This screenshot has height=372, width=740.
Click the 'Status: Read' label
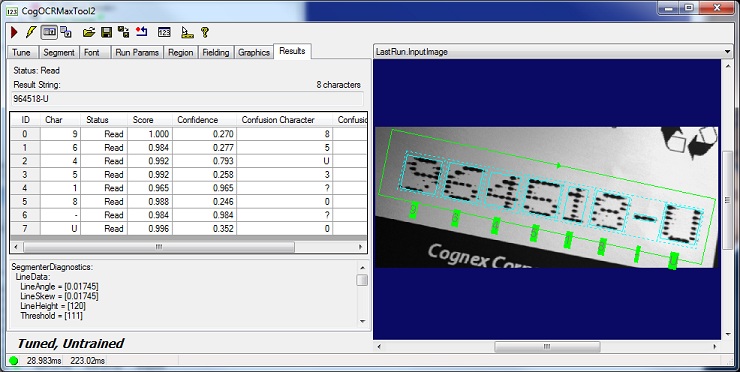pyautogui.click(x=36, y=71)
